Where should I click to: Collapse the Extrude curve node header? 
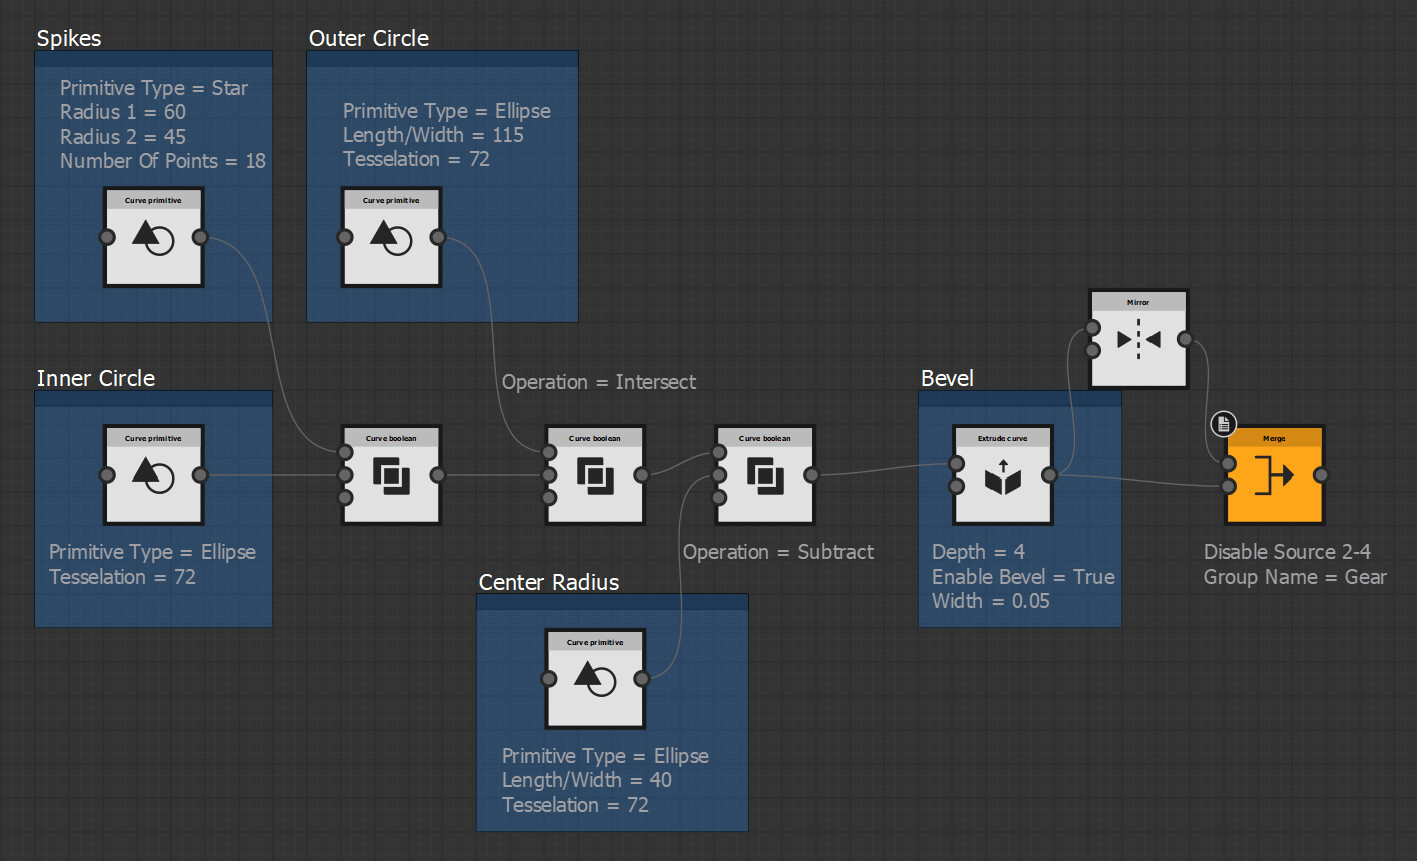coord(1003,438)
